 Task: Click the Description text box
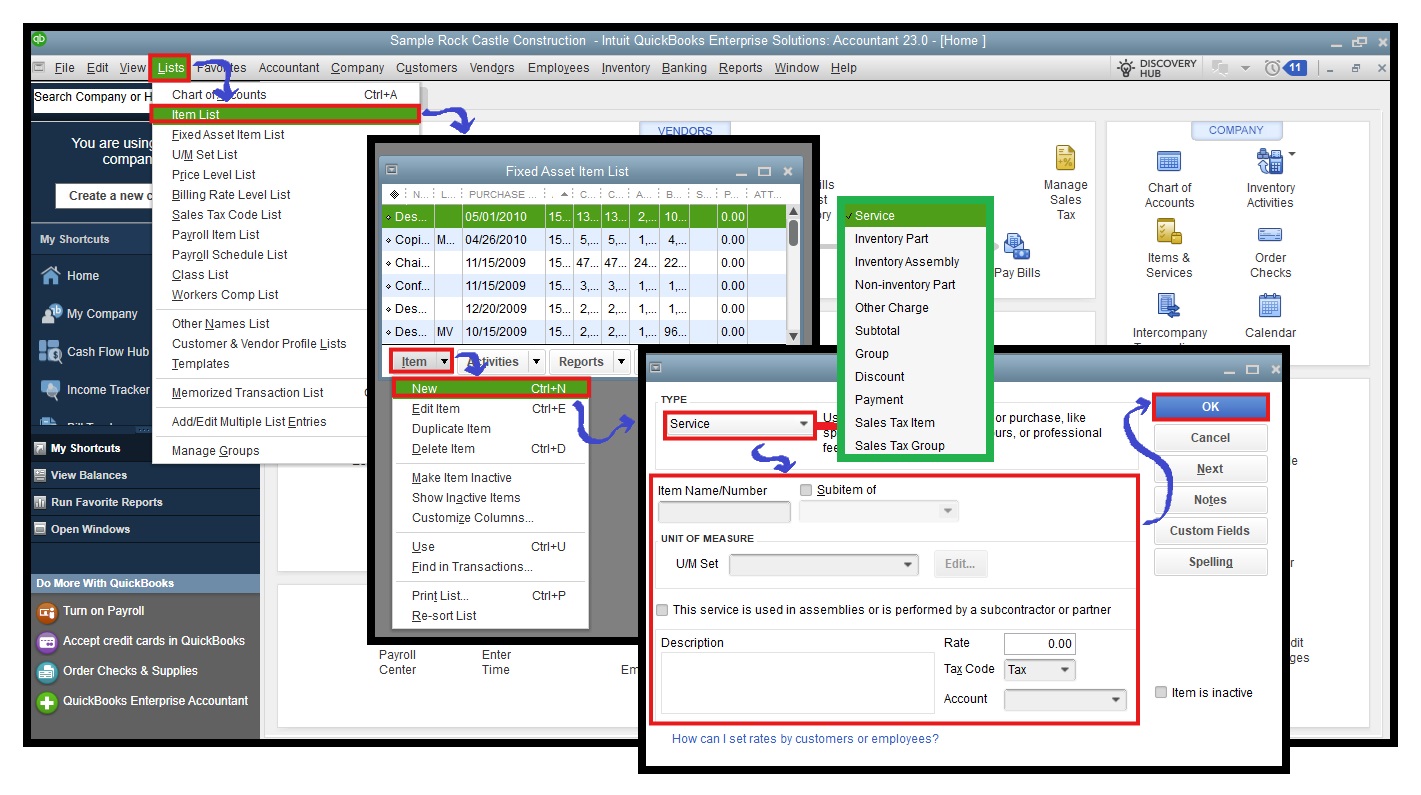point(796,683)
